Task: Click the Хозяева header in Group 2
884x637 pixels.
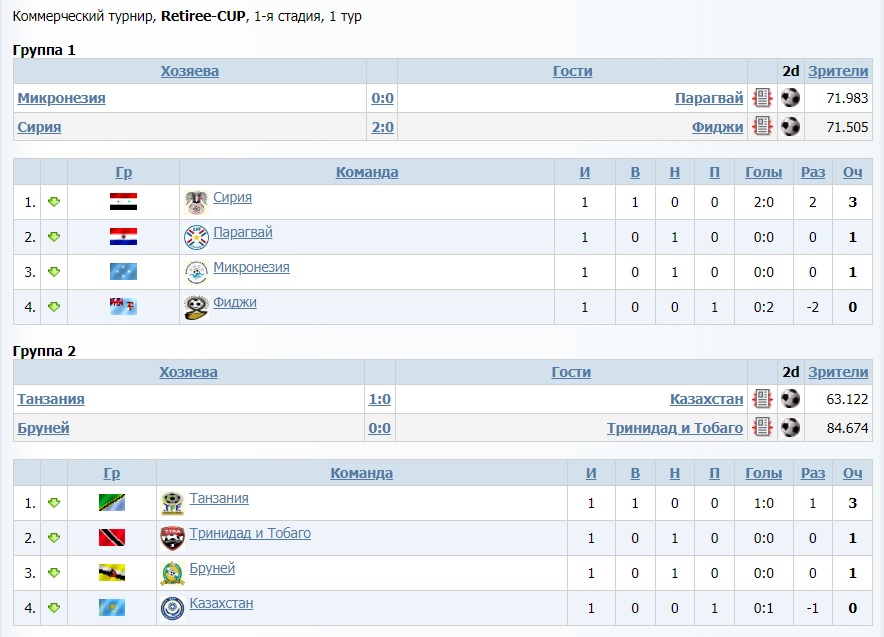Action: tap(188, 372)
